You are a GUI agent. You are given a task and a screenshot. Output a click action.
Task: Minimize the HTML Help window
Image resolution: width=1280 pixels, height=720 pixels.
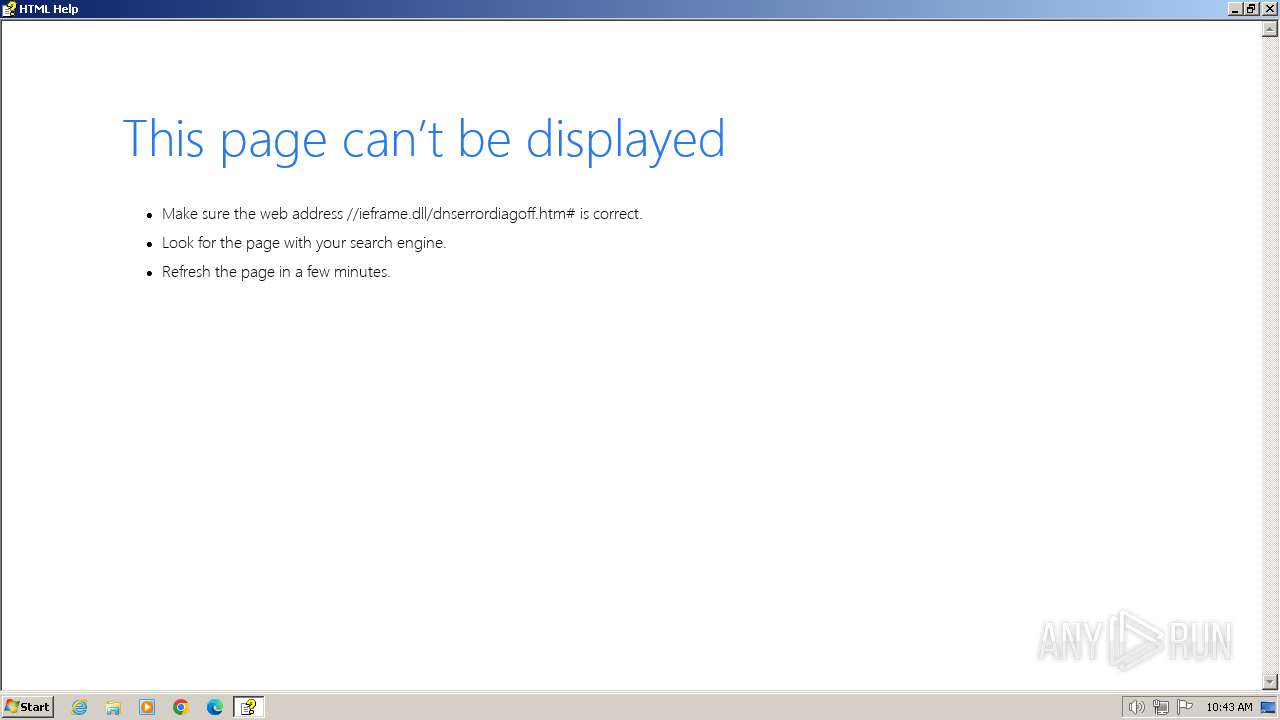tap(1235, 9)
